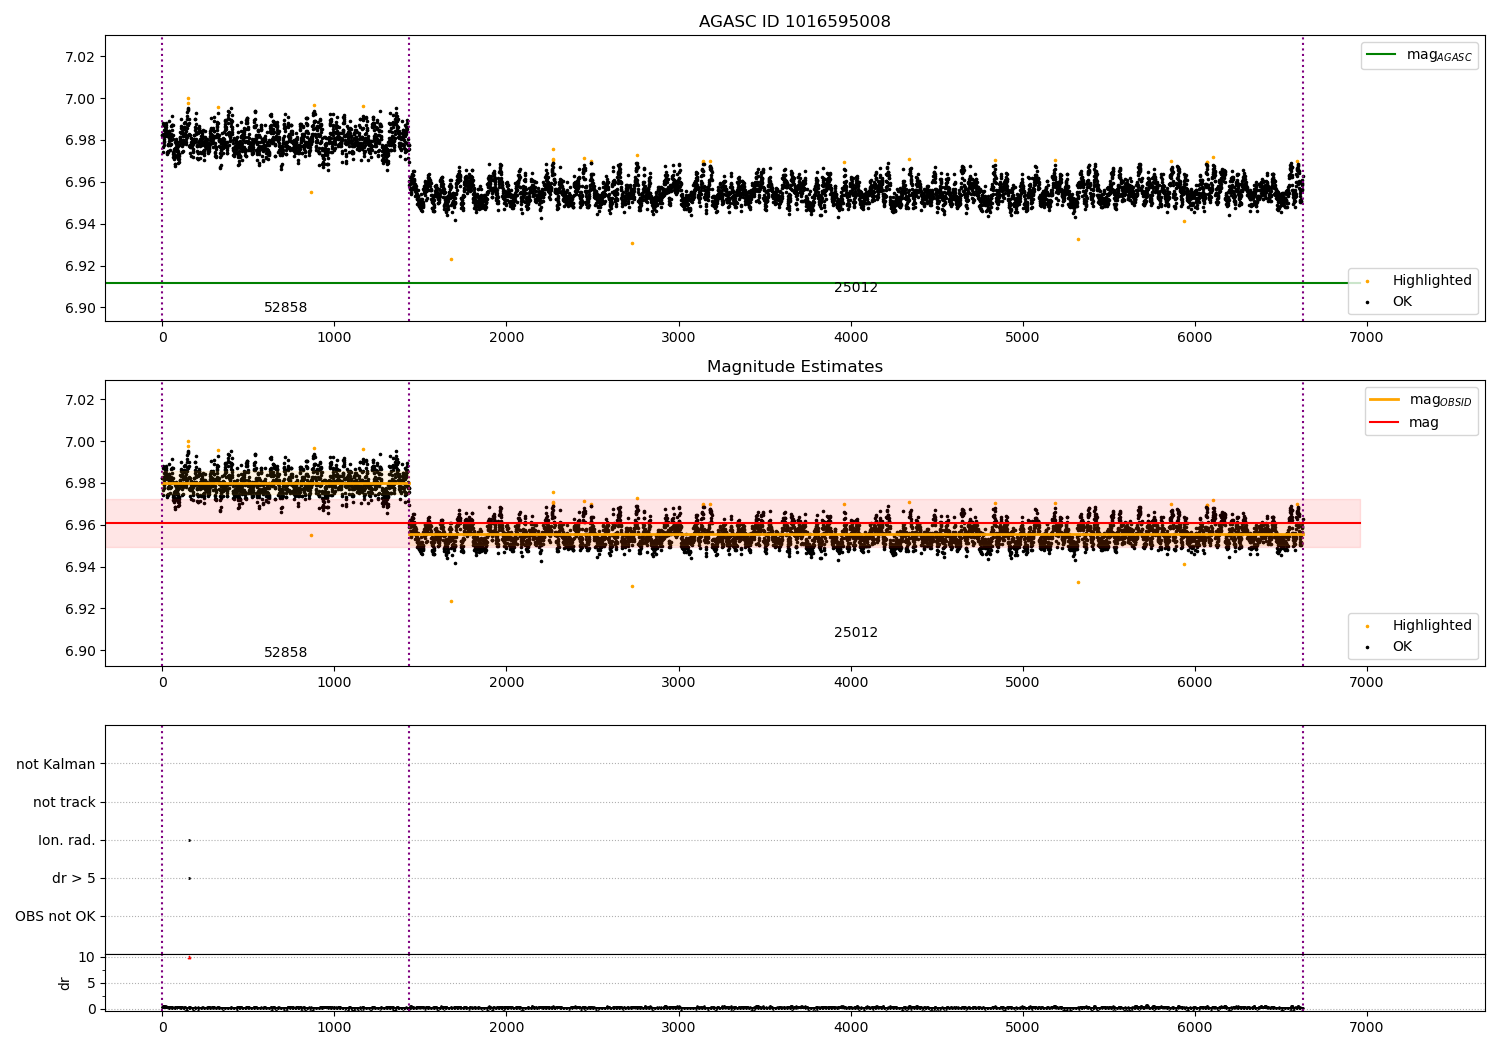Click the '7.02' y-tick of the top plot
The image size is (1500, 1050).
(x=79, y=57)
